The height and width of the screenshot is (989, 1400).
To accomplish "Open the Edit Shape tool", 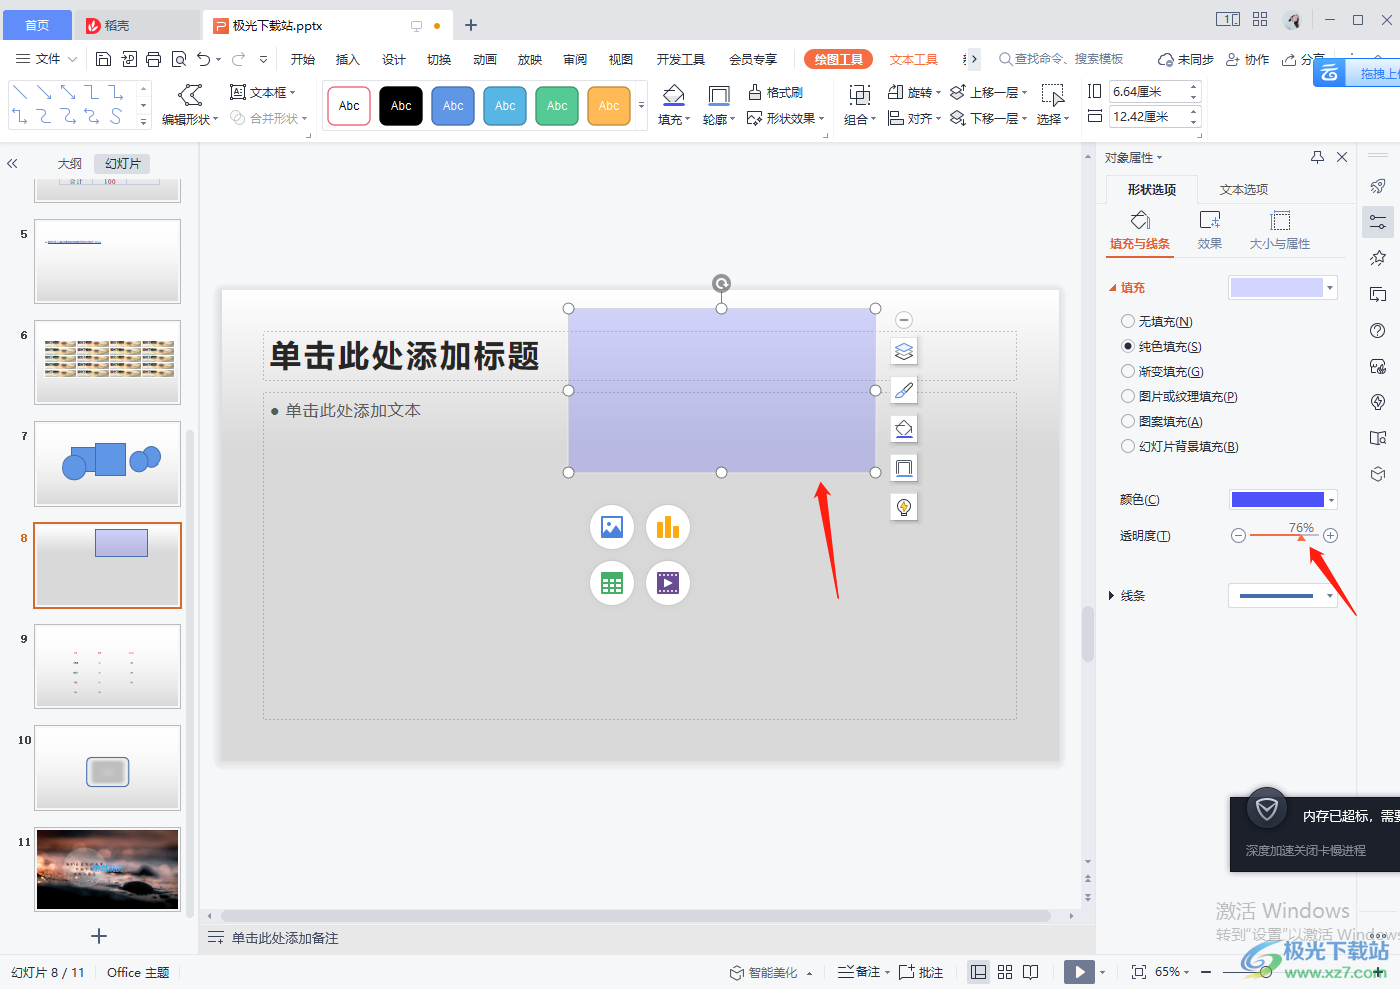I will (x=190, y=105).
